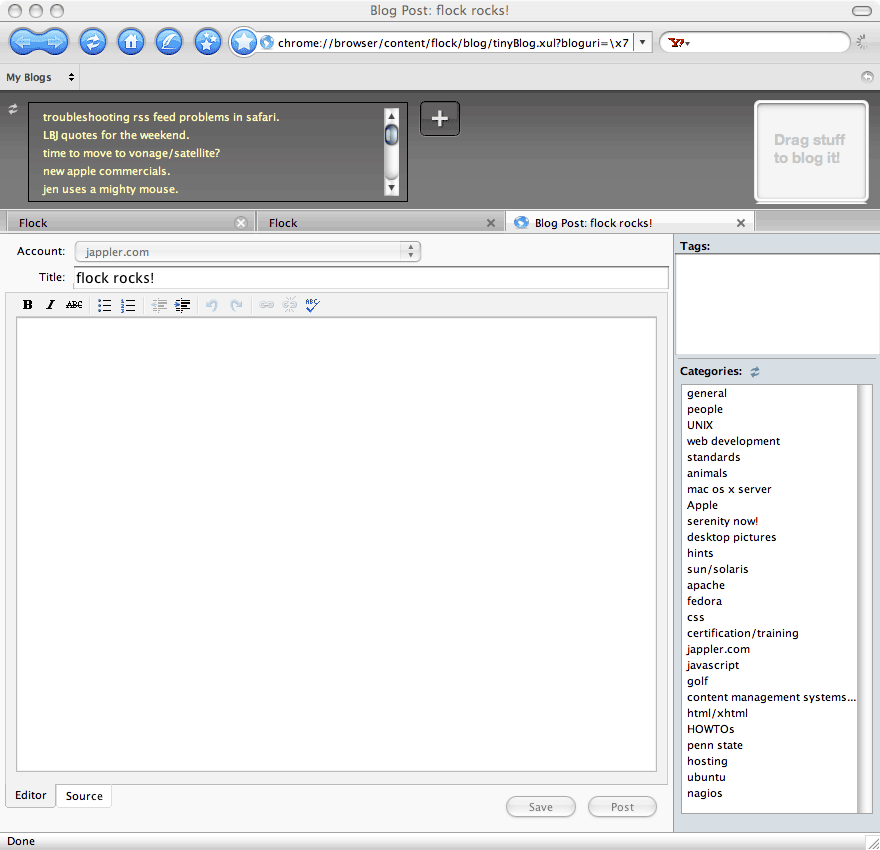
Task: Click the Post button
Action: tap(622, 807)
